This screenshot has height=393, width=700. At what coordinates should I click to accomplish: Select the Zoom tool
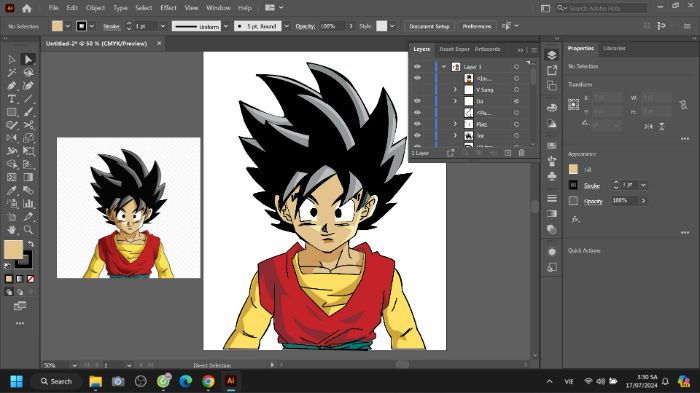(28, 230)
